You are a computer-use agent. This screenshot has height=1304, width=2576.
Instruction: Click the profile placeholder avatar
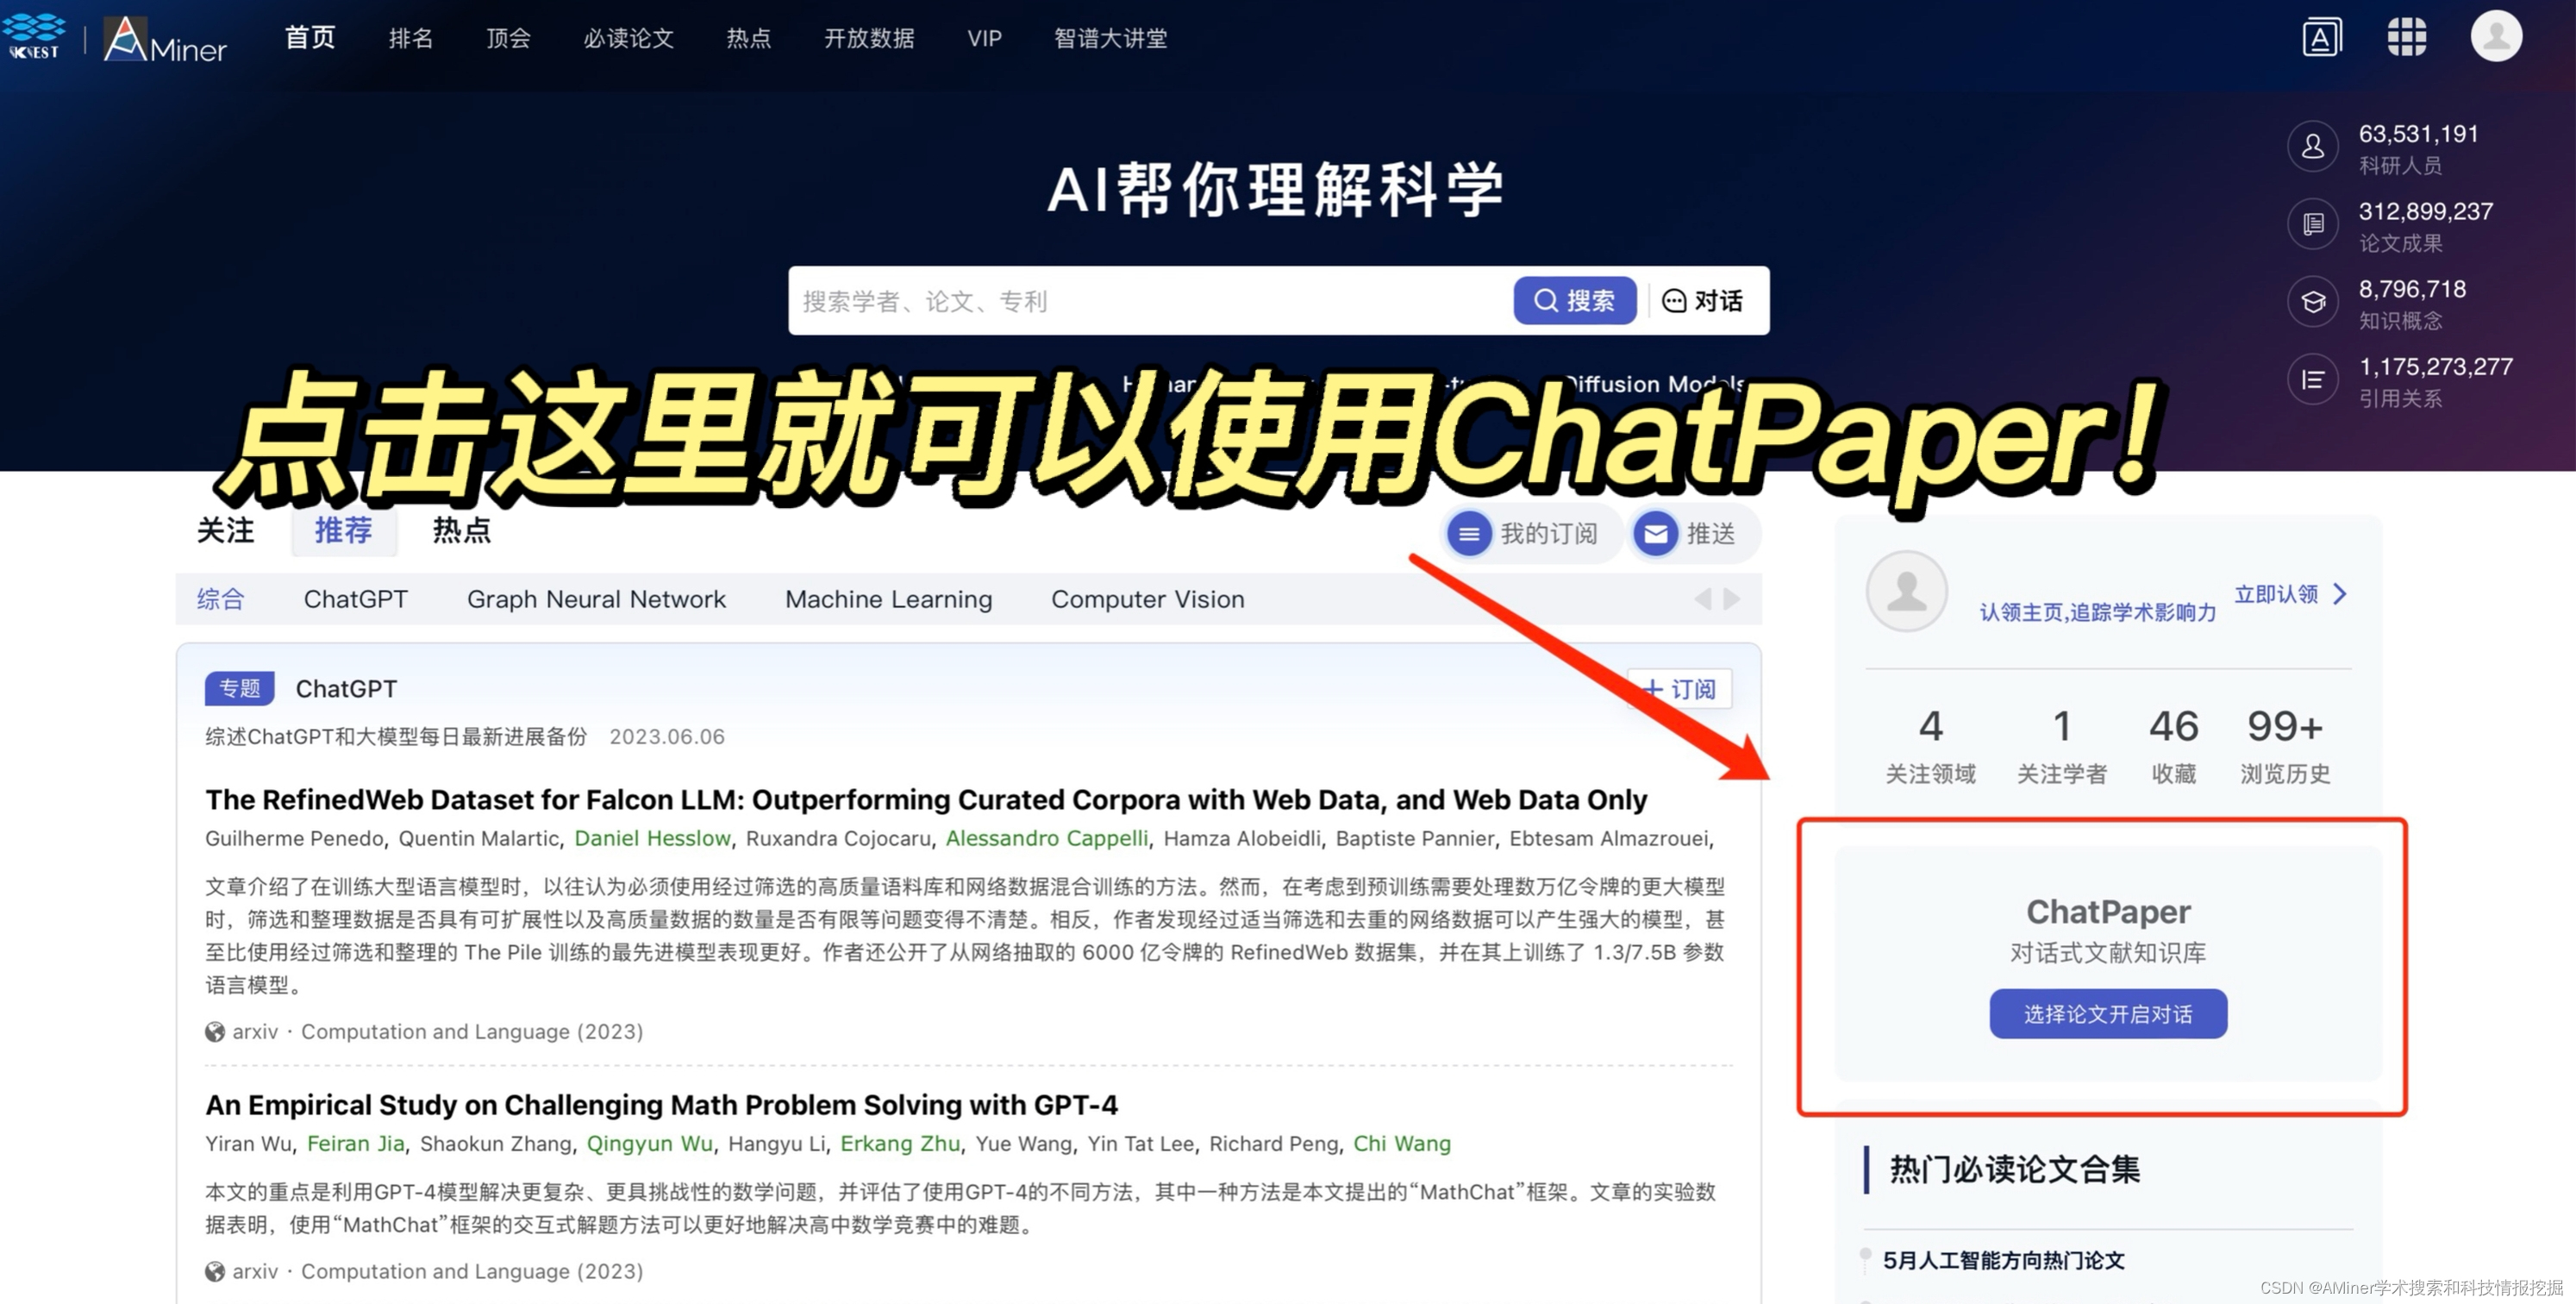[1906, 591]
